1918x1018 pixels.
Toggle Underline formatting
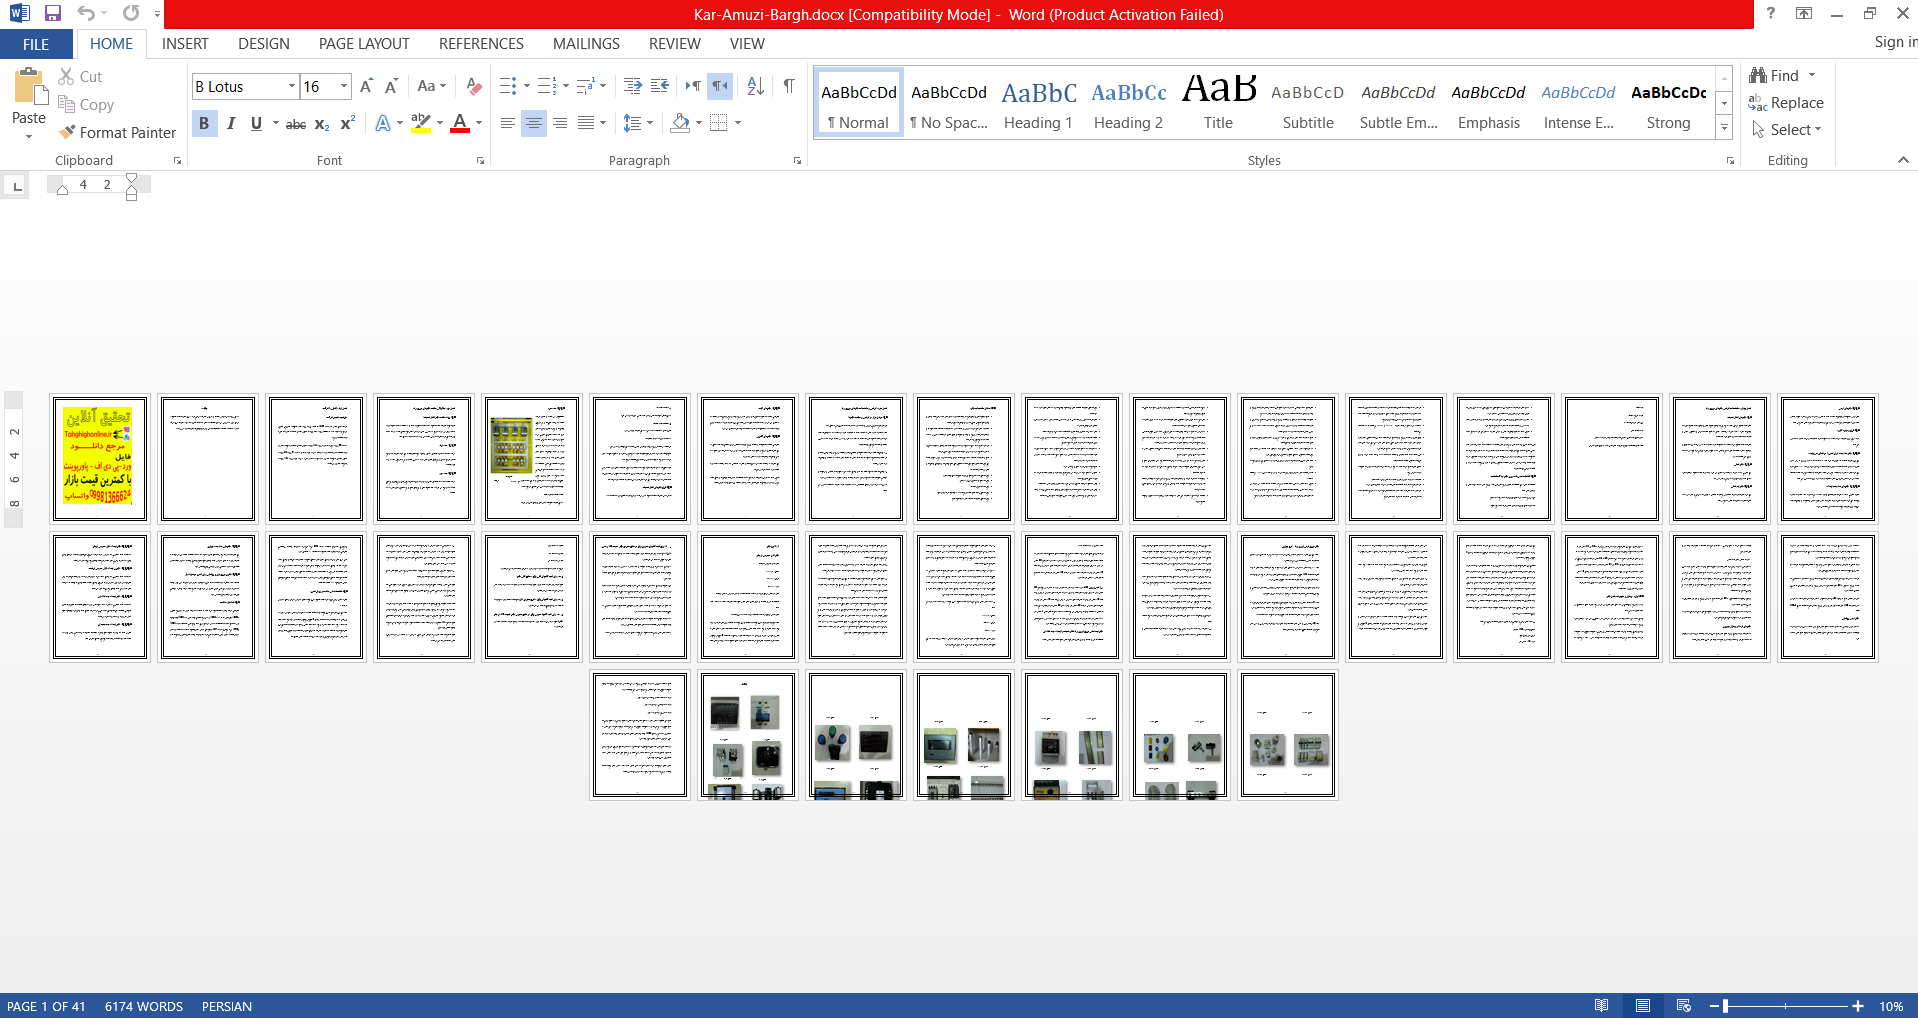(x=256, y=123)
